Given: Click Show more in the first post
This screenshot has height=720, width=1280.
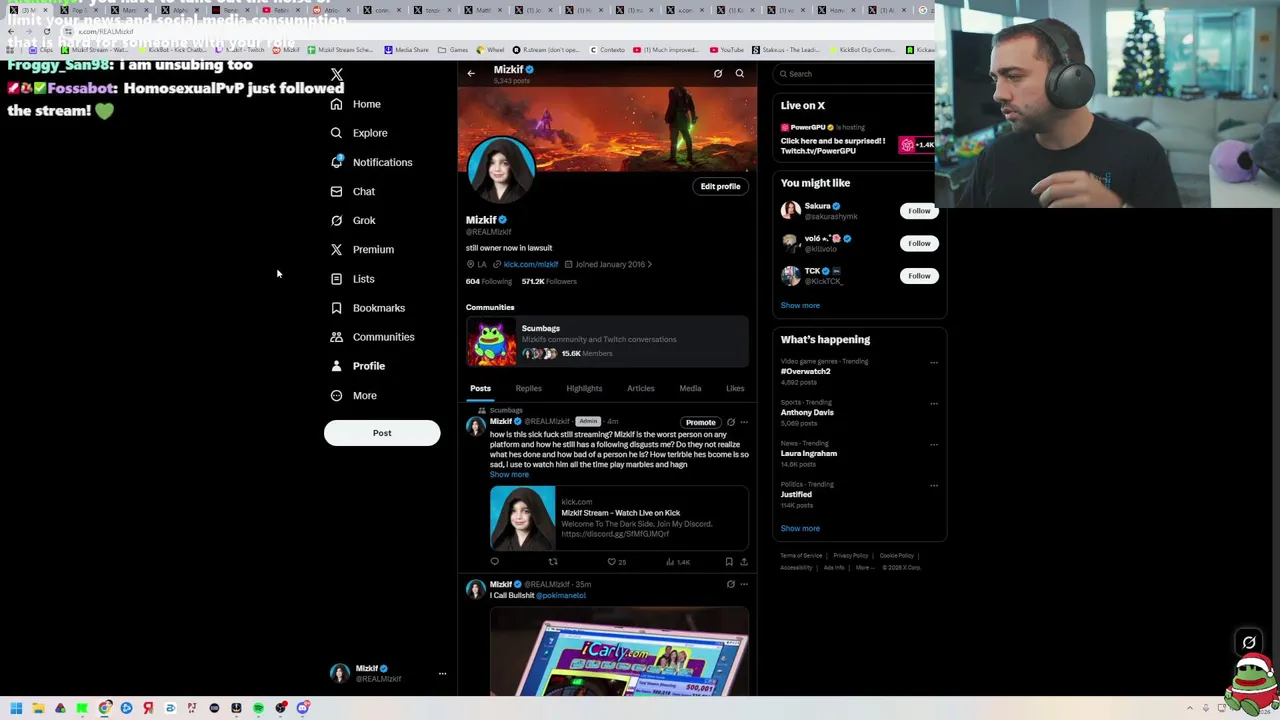Looking at the screenshot, I should [x=509, y=474].
